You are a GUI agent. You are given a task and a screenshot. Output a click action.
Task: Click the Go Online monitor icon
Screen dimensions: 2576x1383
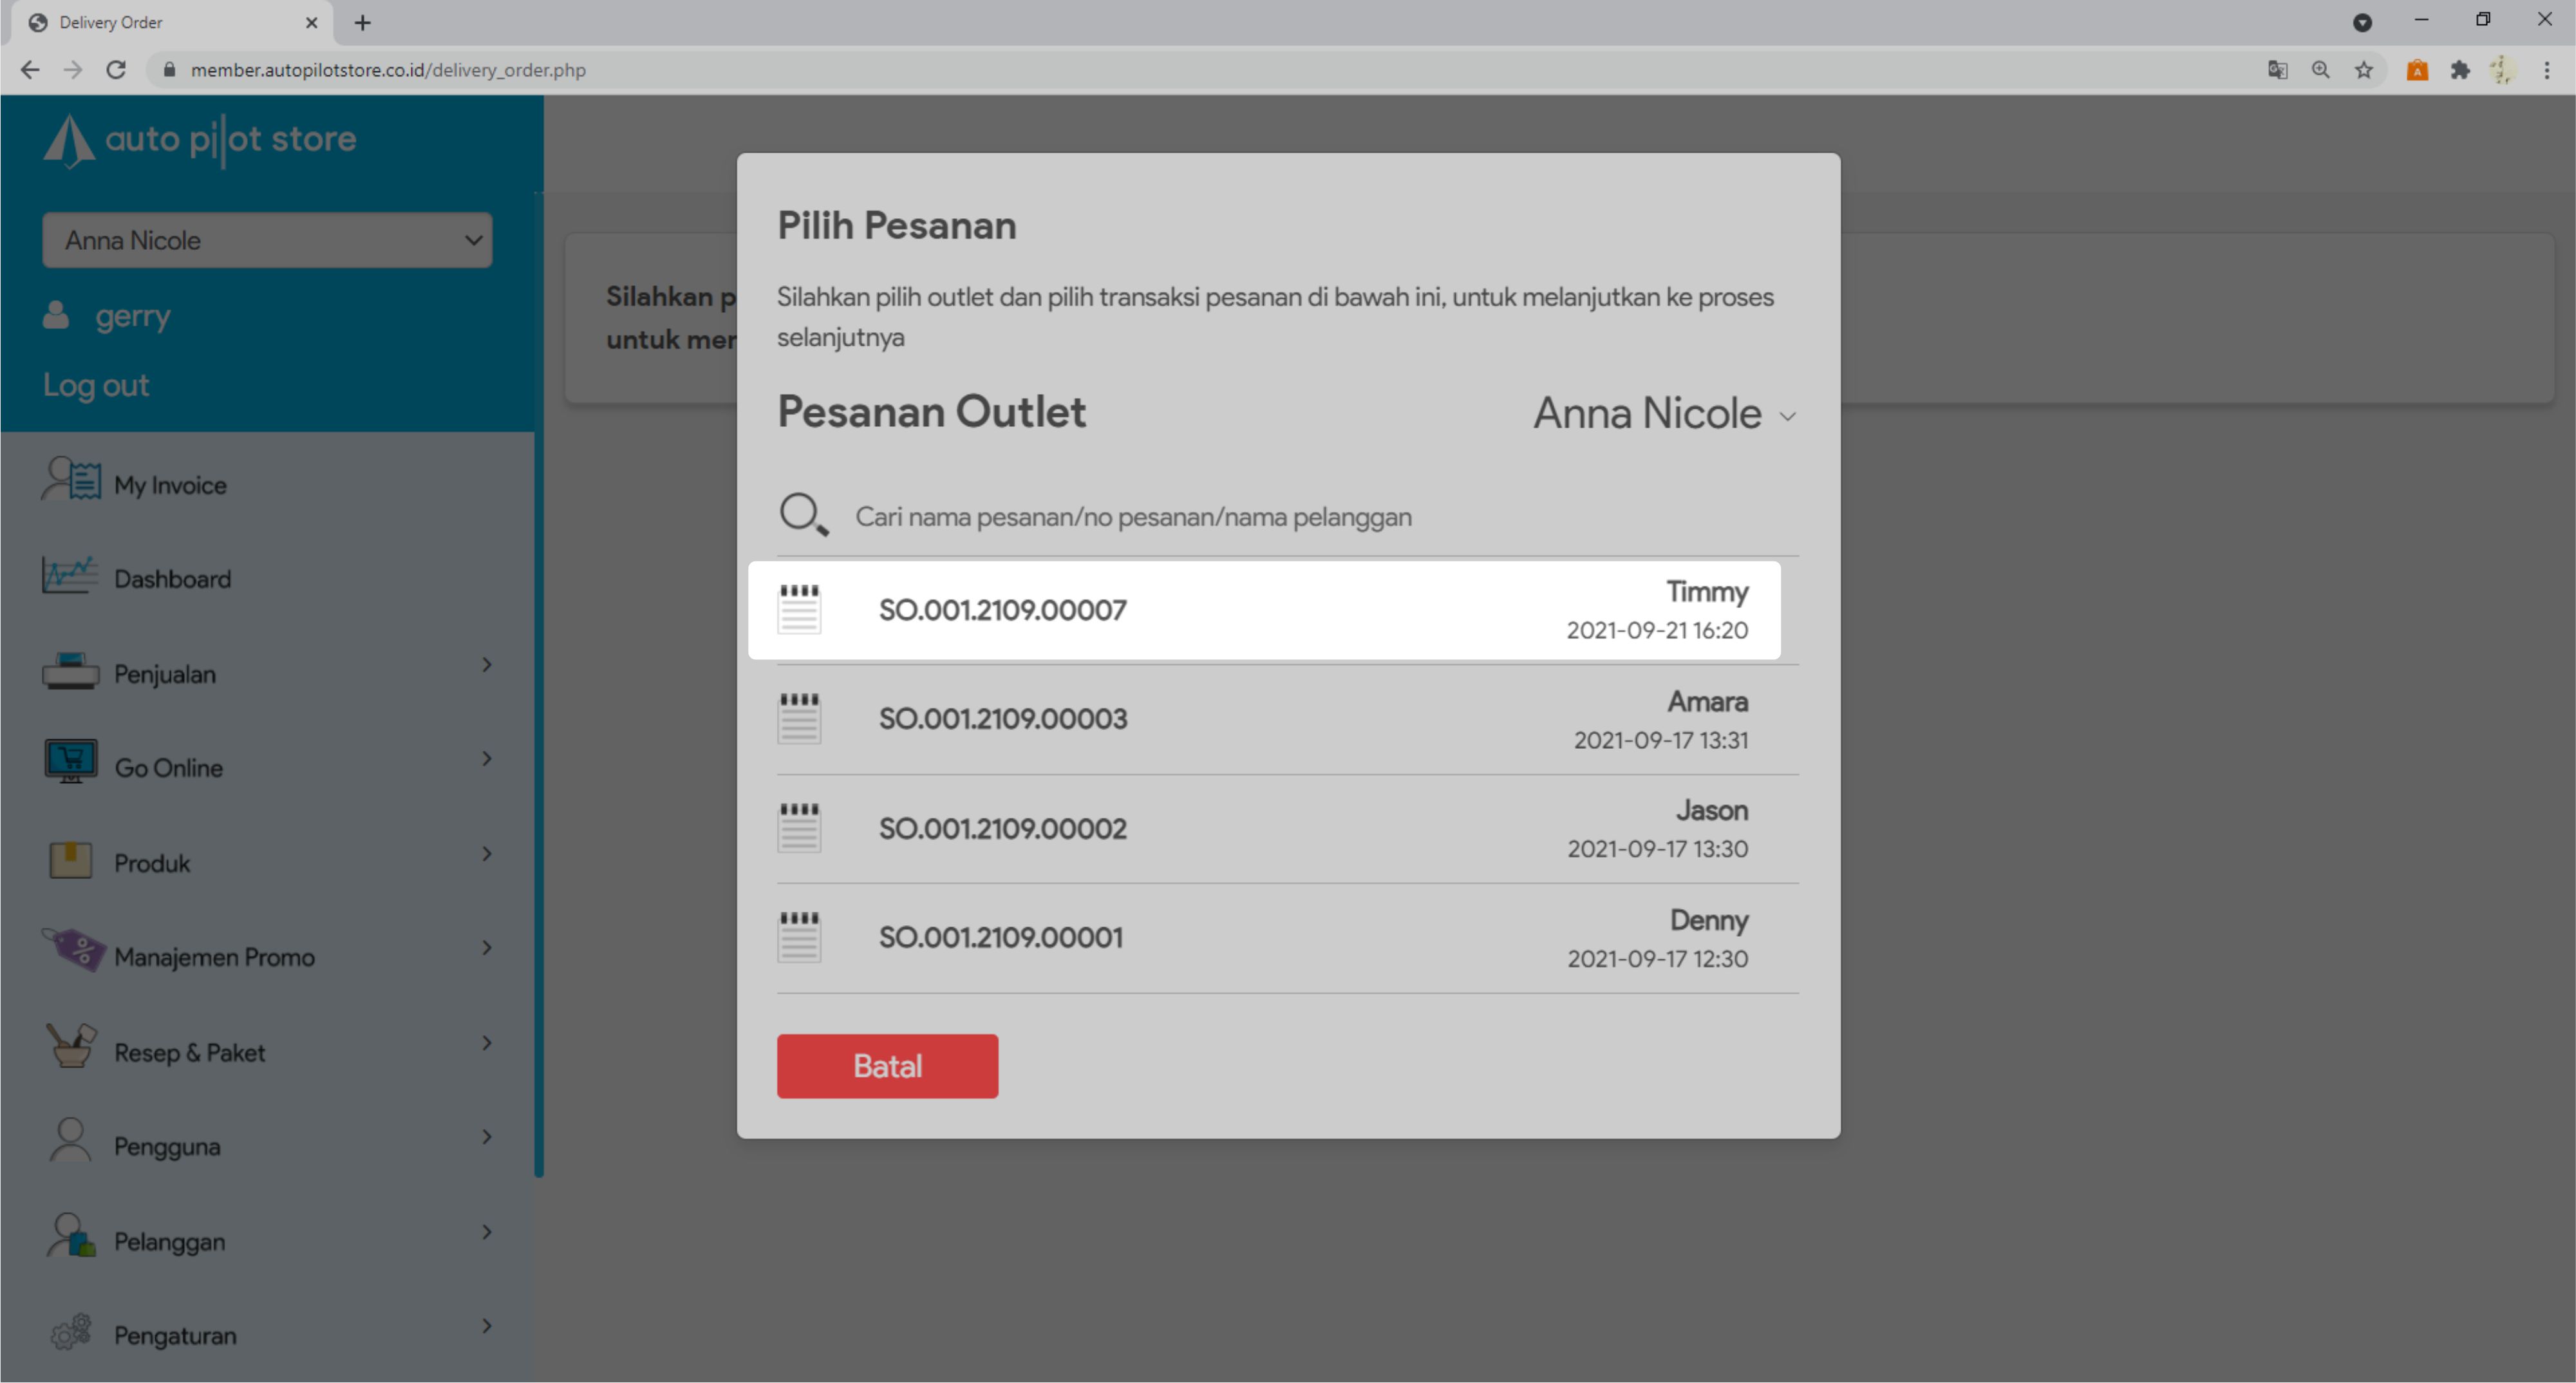pos(70,762)
